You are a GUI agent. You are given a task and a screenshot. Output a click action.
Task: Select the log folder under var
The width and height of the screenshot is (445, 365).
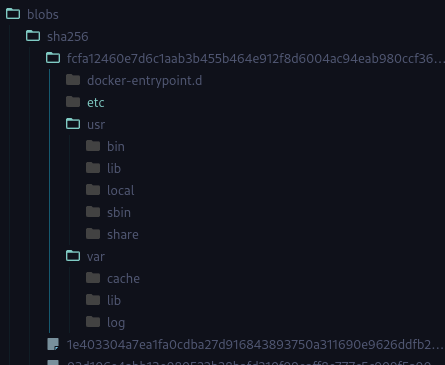pyautogui.click(x=116, y=323)
